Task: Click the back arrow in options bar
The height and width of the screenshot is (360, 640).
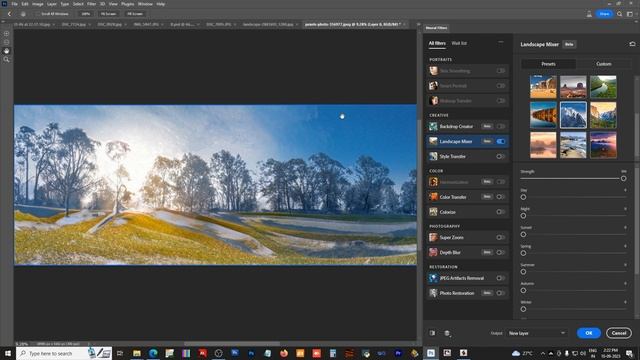Action: [9, 14]
